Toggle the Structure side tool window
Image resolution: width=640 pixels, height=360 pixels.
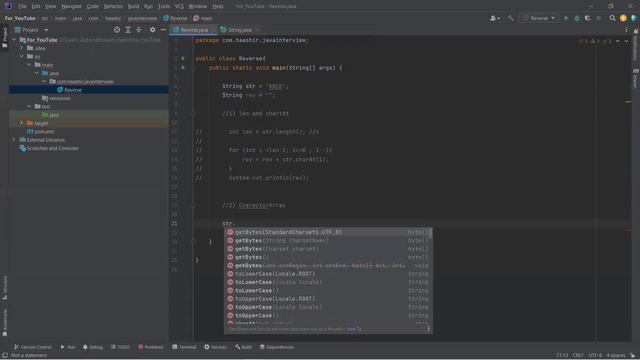[x=5, y=287]
